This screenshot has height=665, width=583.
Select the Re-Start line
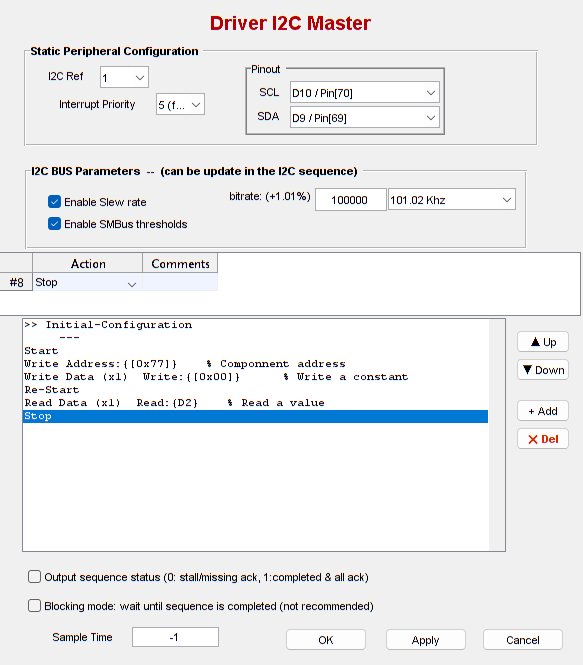pyautogui.click(x=255, y=390)
